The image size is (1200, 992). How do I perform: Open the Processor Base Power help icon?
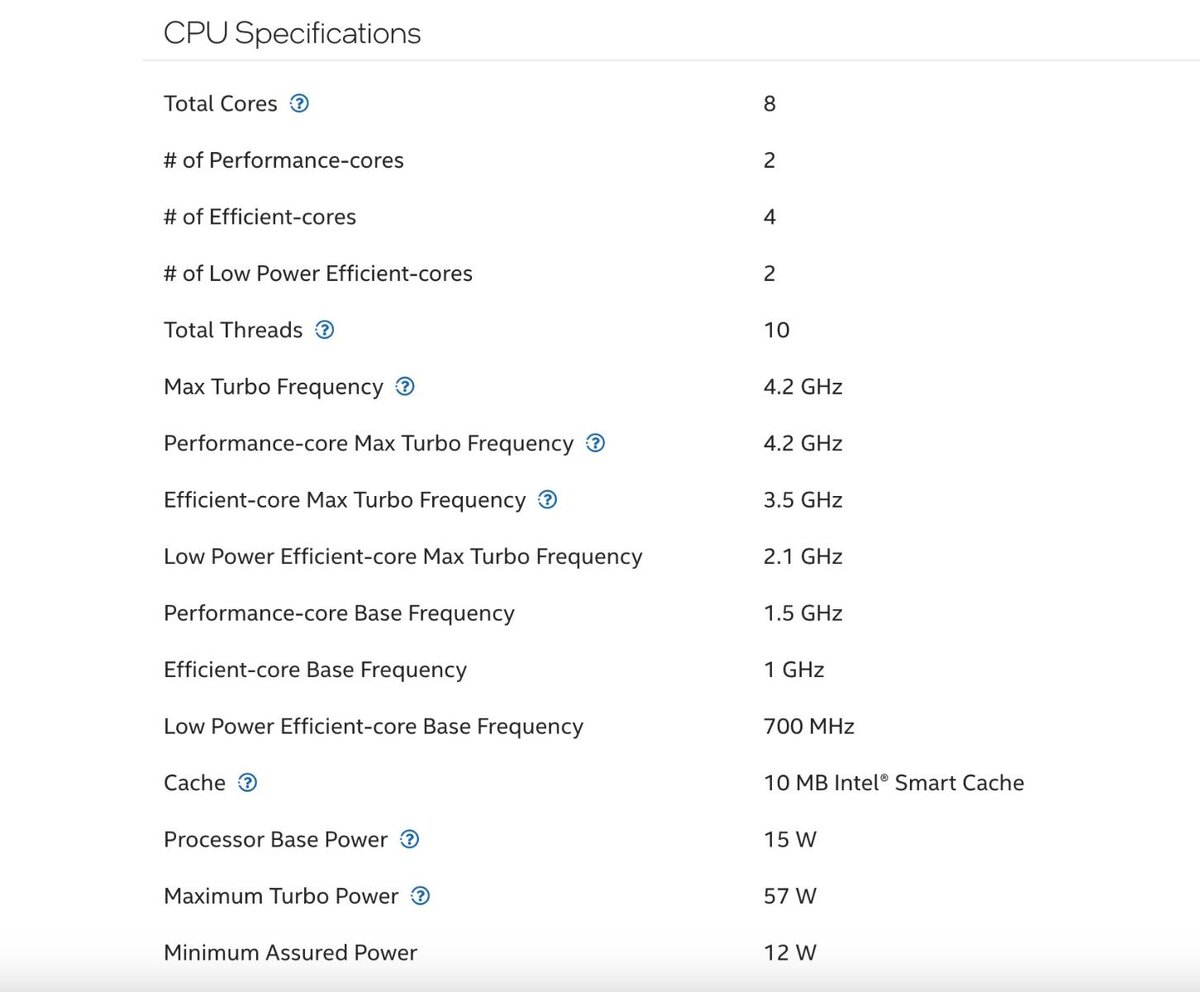tap(409, 839)
